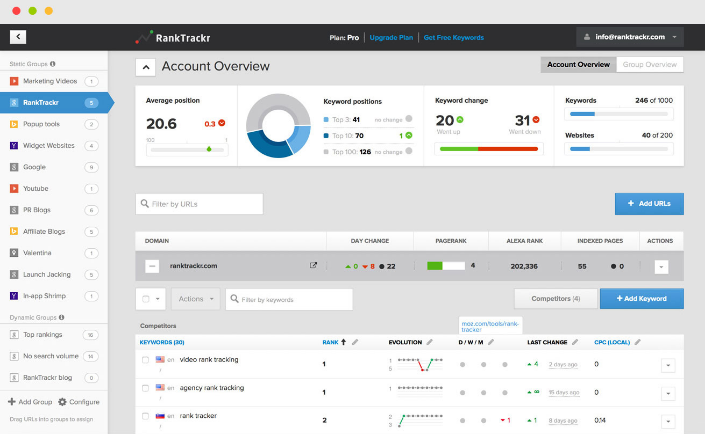Collapse ranktrackr.com row with minus button
The height and width of the screenshot is (434, 705).
[x=152, y=266]
